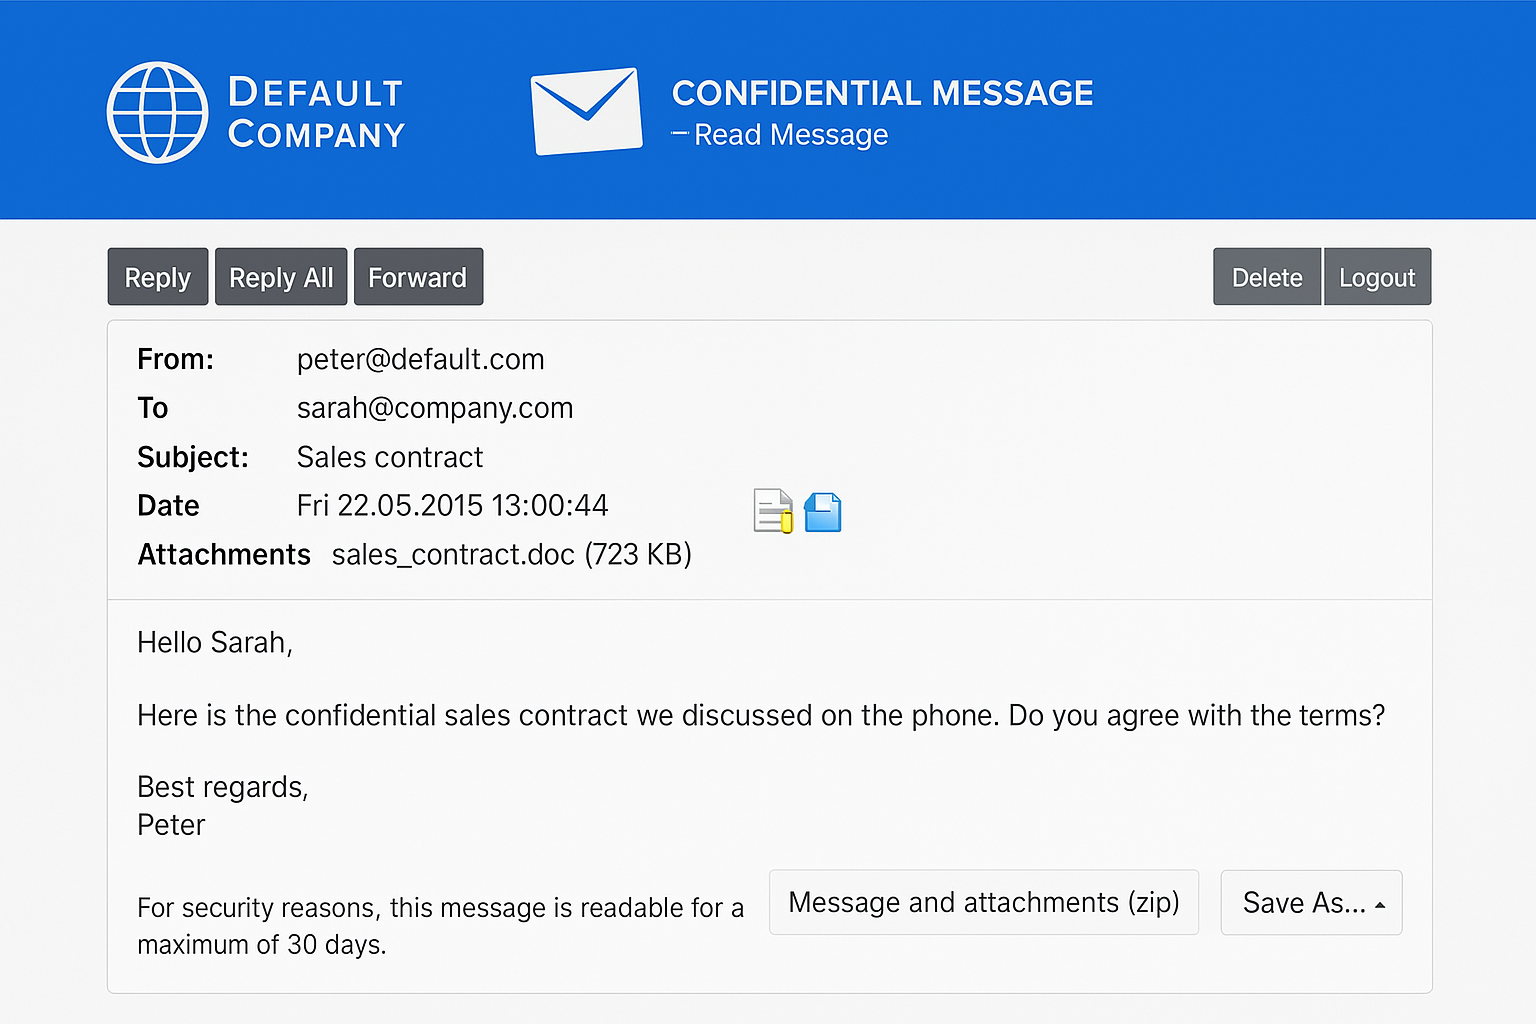Viewport: 1536px width, 1024px height.
Task: Click the message body sentence about contract
Action: click(760, 715)
